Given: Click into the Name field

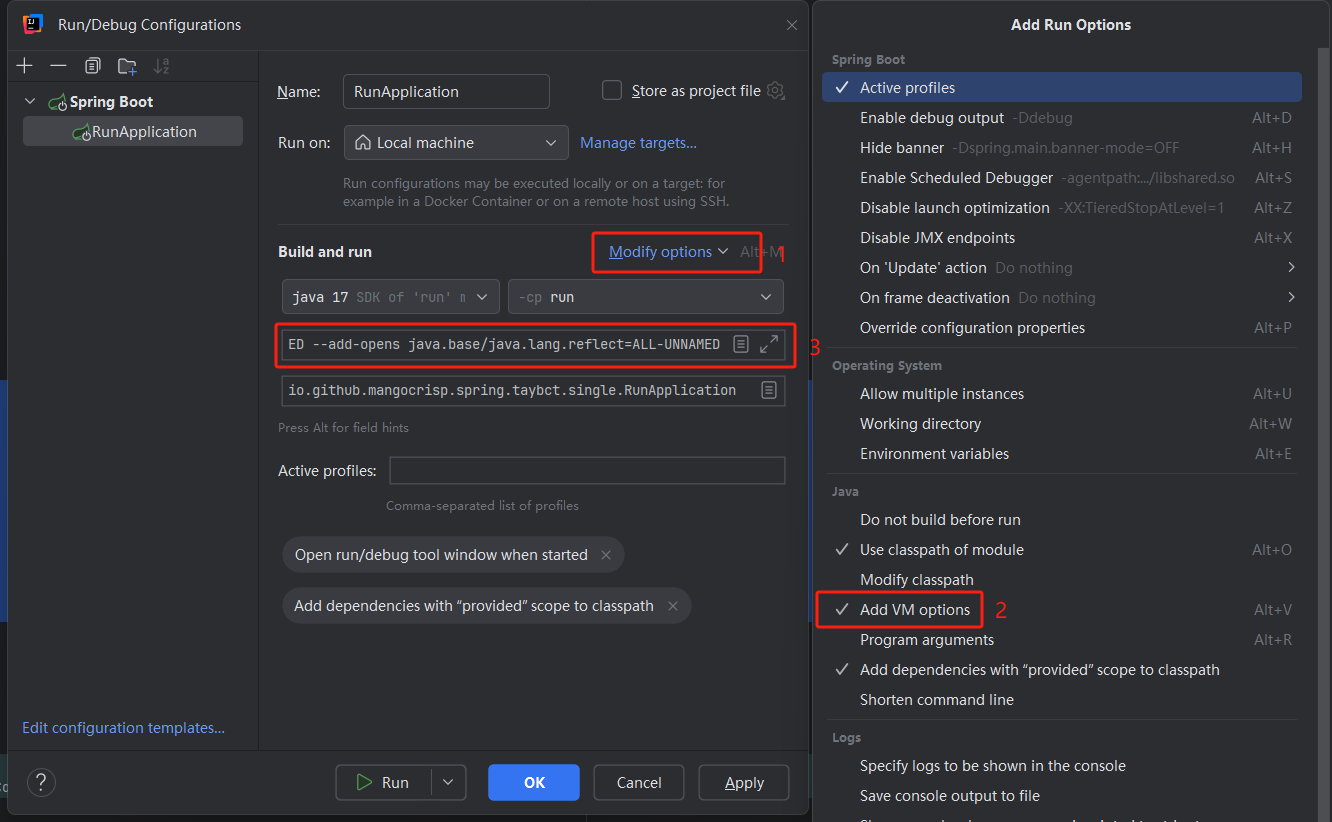Looking at the screenshot, I should point(446,91).
